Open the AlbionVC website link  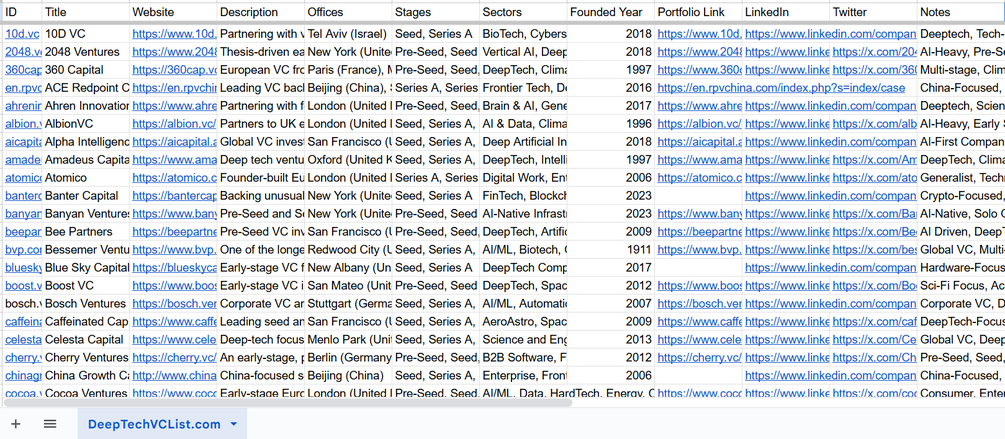pos(174,124)
